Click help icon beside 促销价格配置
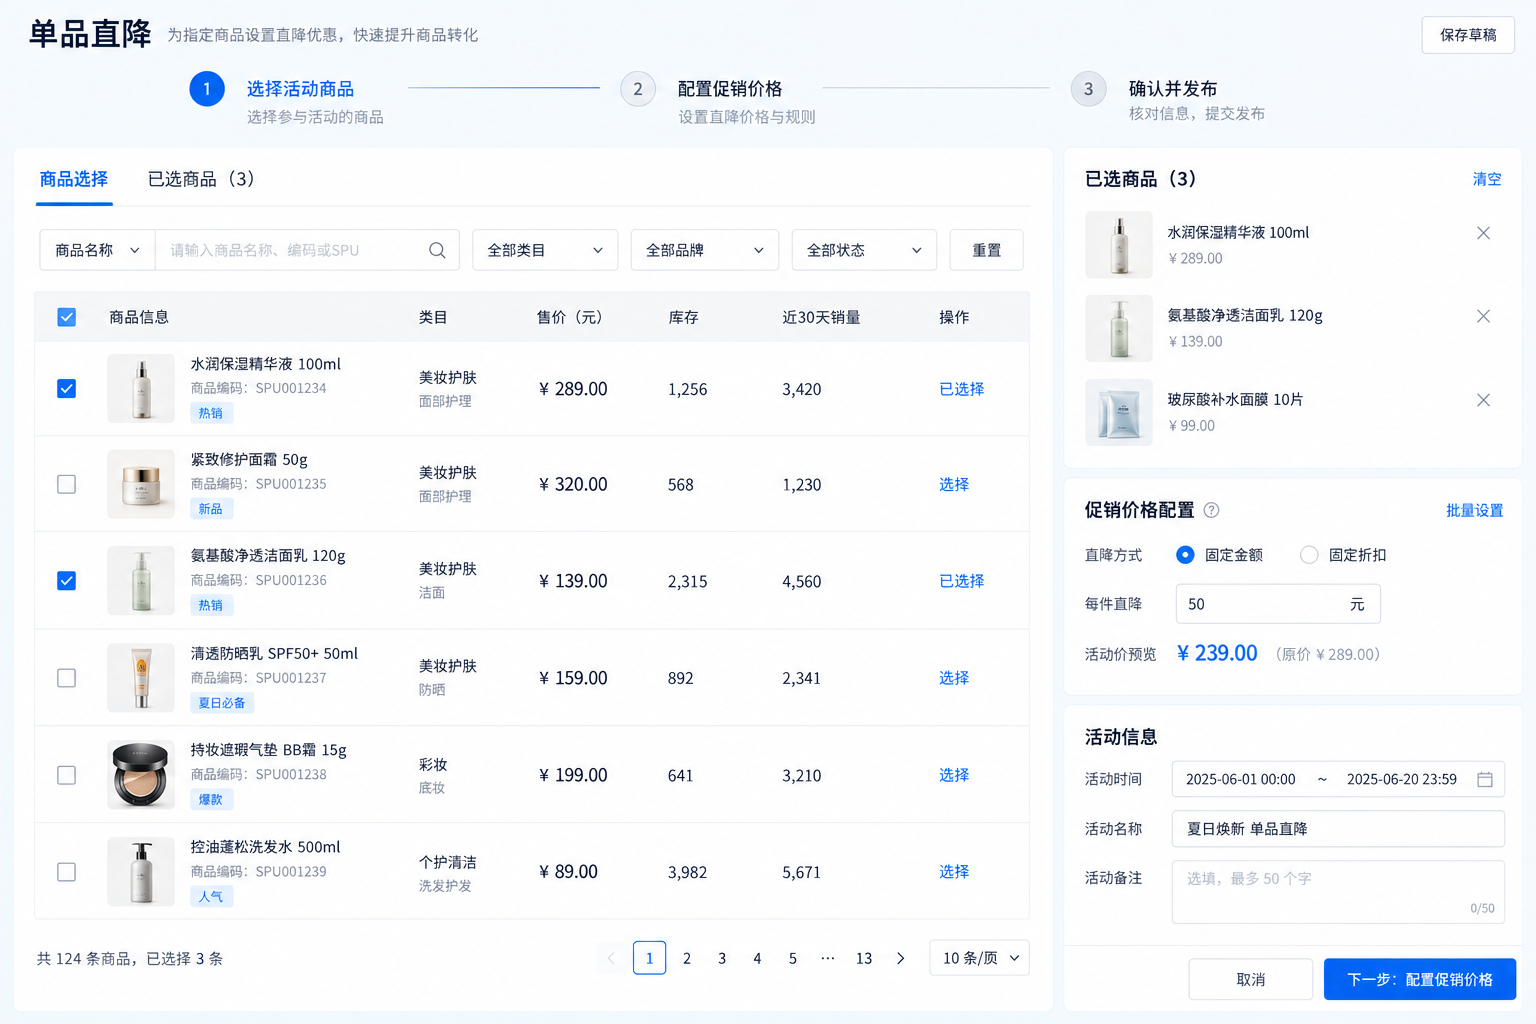Screen dimensions: 1536x1024 [x=1211, y=510]
